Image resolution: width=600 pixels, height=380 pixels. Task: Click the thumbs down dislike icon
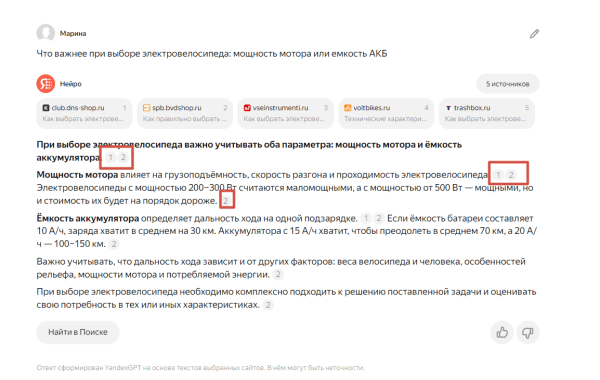pyautogui.click(x=528, y=332)
